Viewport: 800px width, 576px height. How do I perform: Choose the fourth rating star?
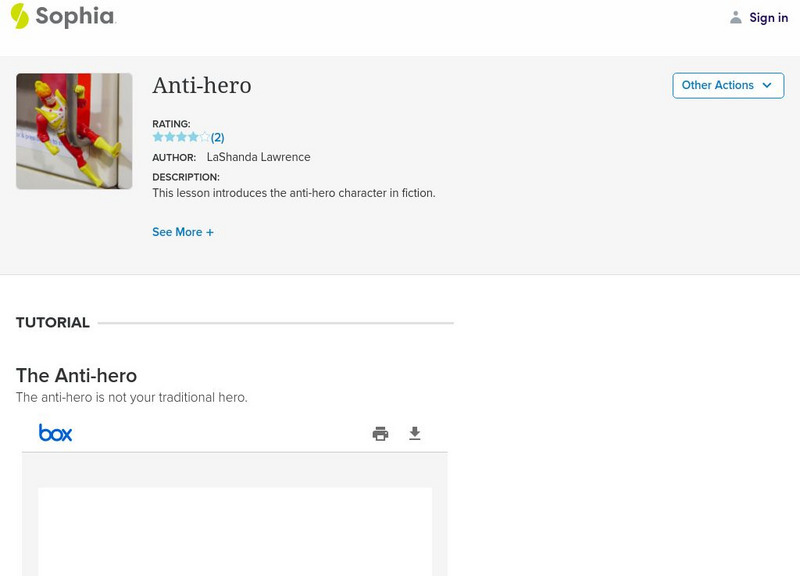pos(194,137)
